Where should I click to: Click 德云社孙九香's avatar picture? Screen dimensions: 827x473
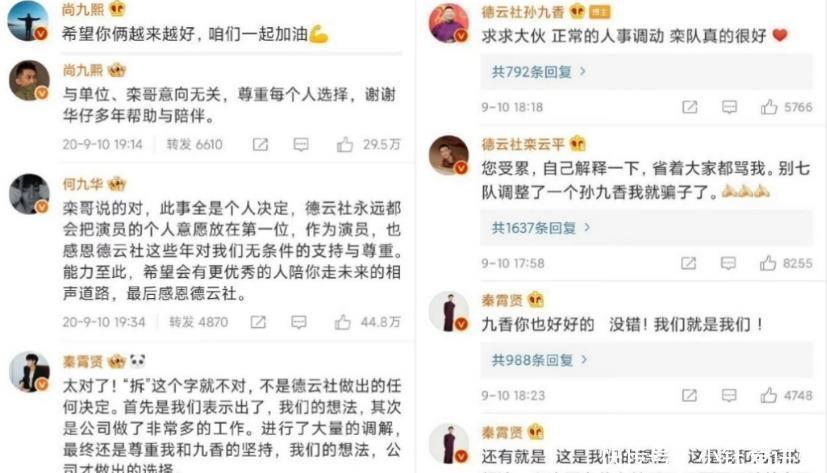point(448,23)
